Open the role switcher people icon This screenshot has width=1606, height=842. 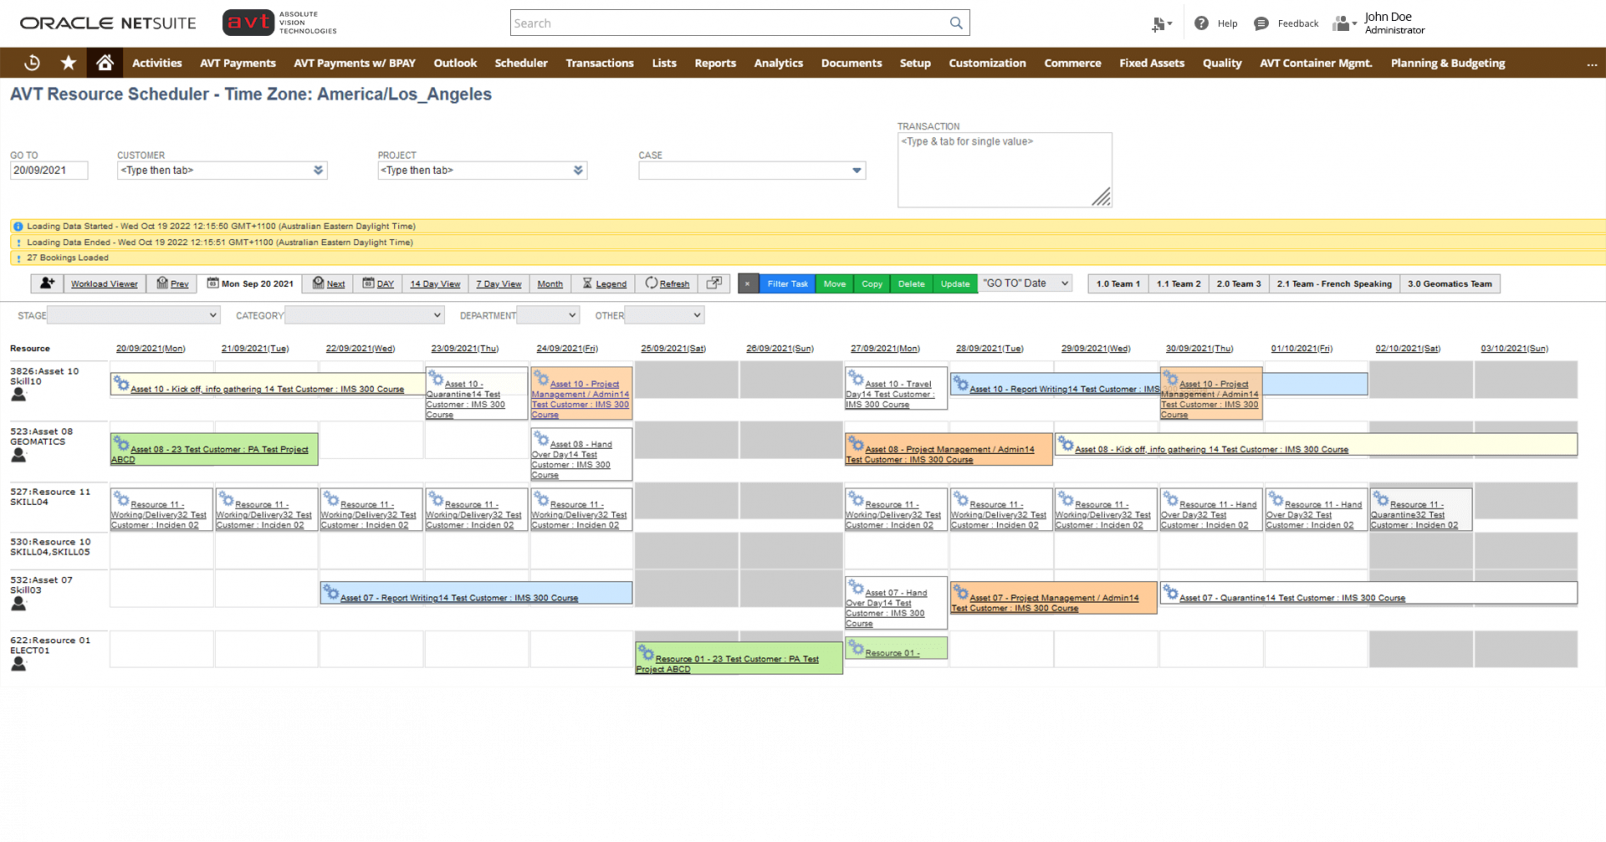pos(1343,23)
